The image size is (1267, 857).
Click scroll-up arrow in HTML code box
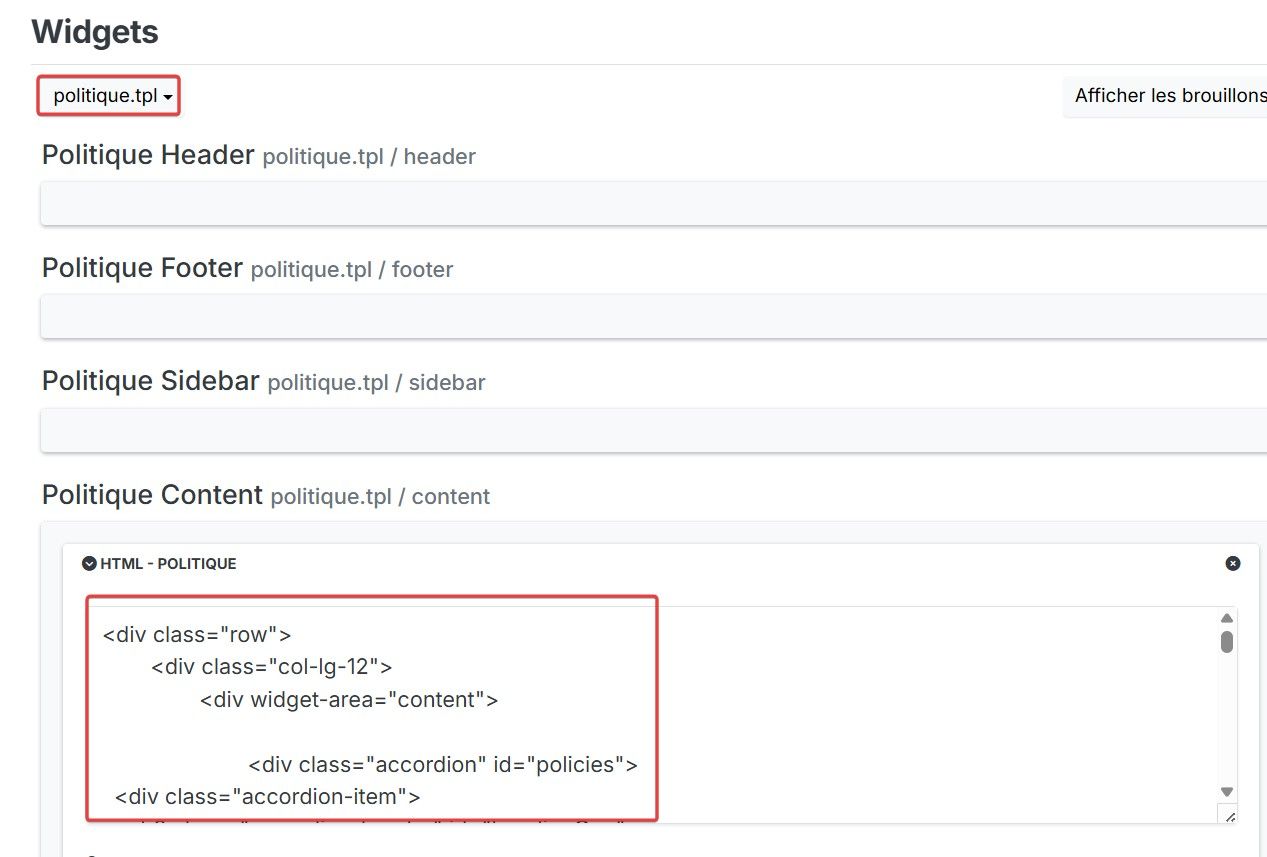pos(1227,619)
